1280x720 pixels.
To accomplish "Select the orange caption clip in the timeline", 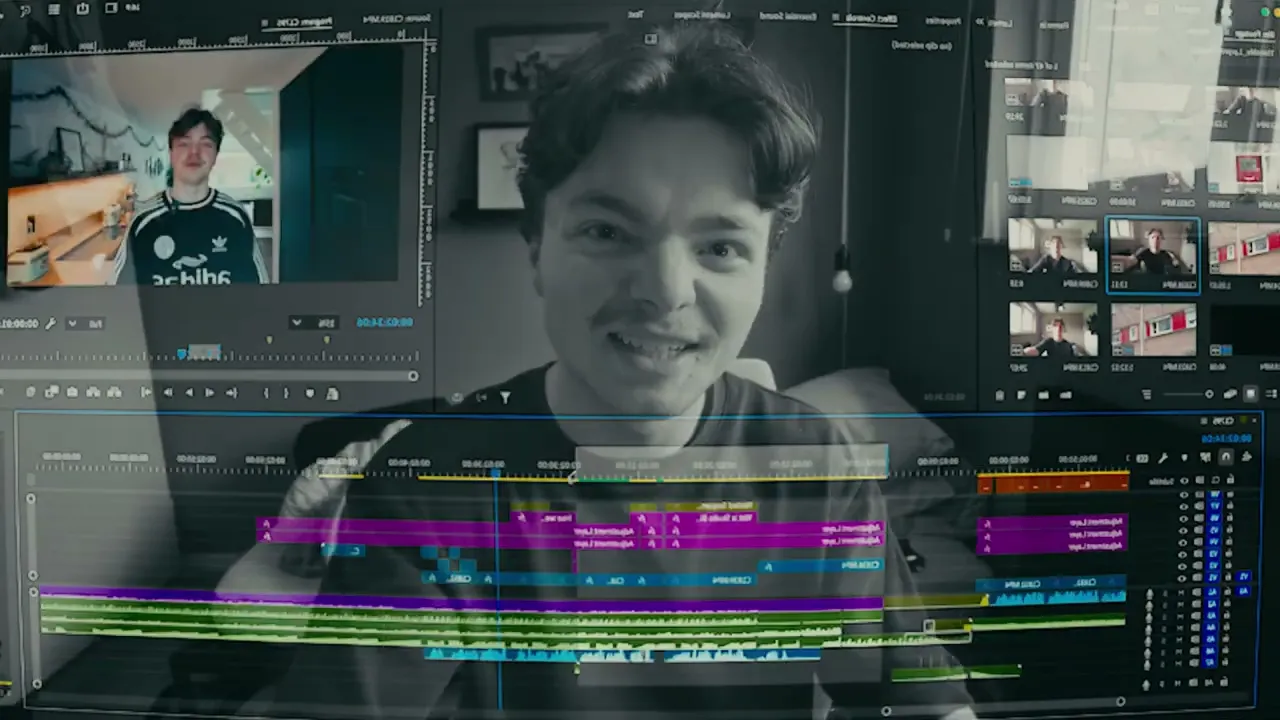I will [1054, 484].
